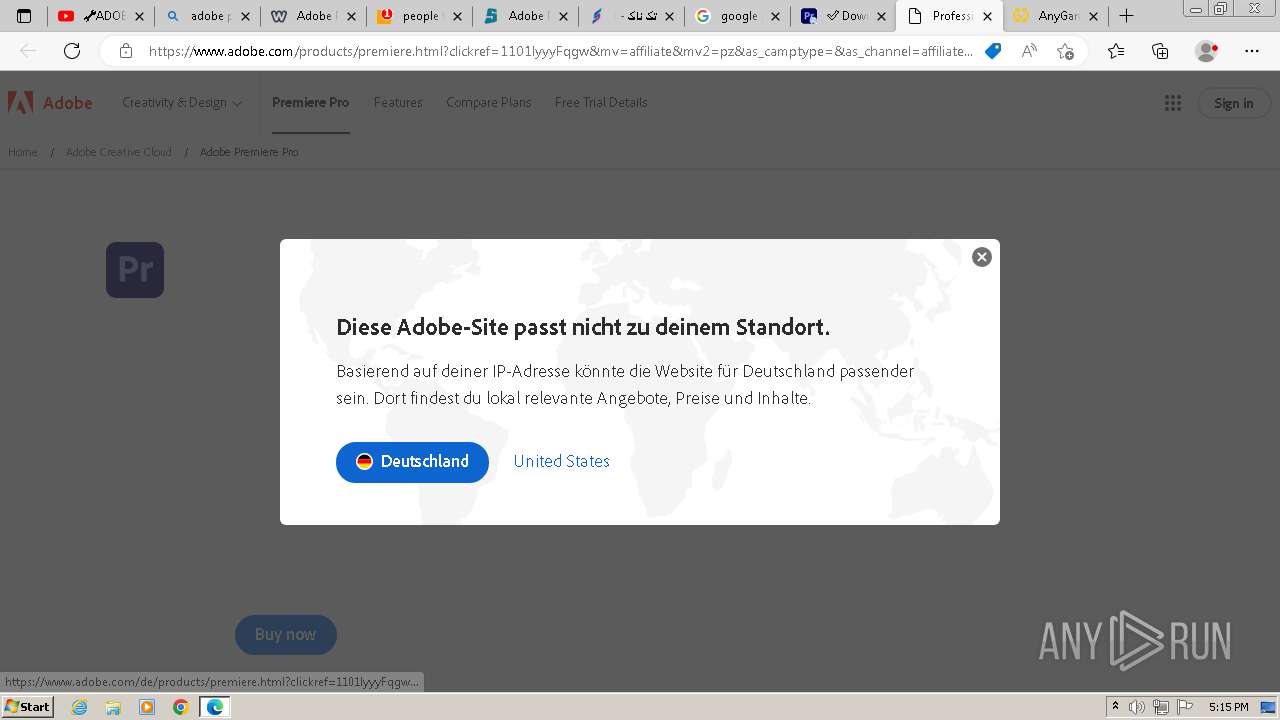The image size is (1280, 720).
Task: Click the Sign in button
Action: click(1234, 103)
